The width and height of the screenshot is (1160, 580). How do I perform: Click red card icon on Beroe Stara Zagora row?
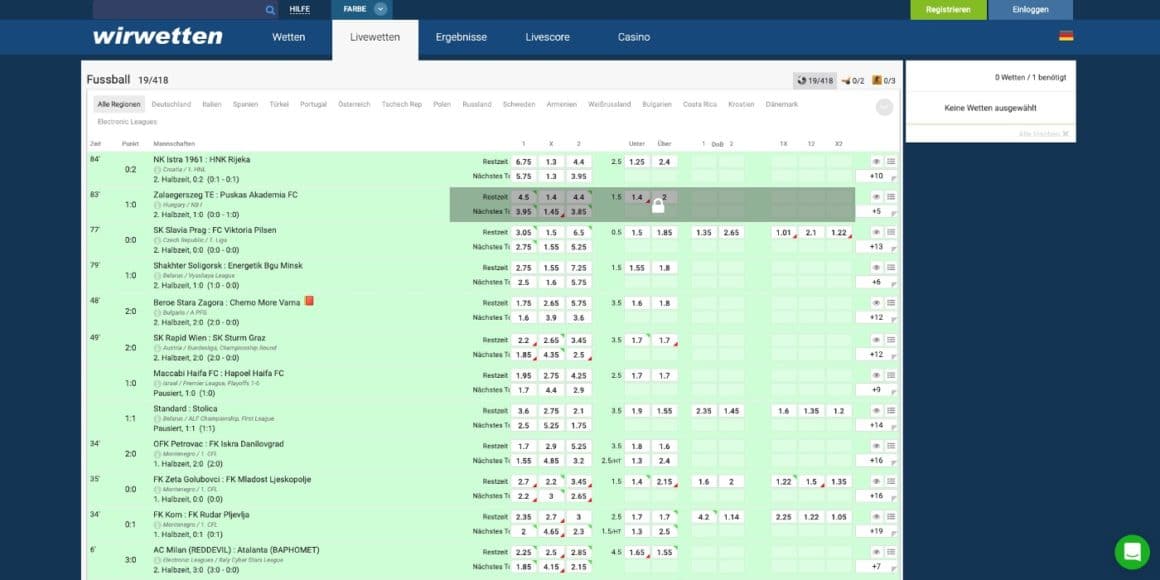pos(309,301)
